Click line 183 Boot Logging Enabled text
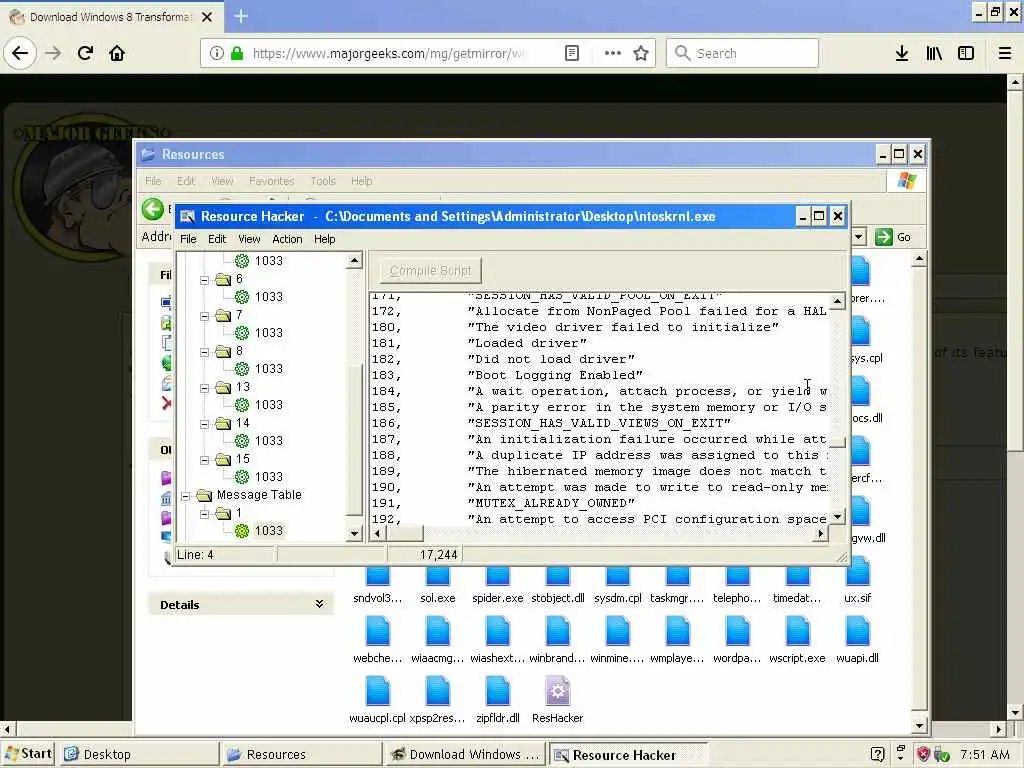 click(x=558, y=375)
